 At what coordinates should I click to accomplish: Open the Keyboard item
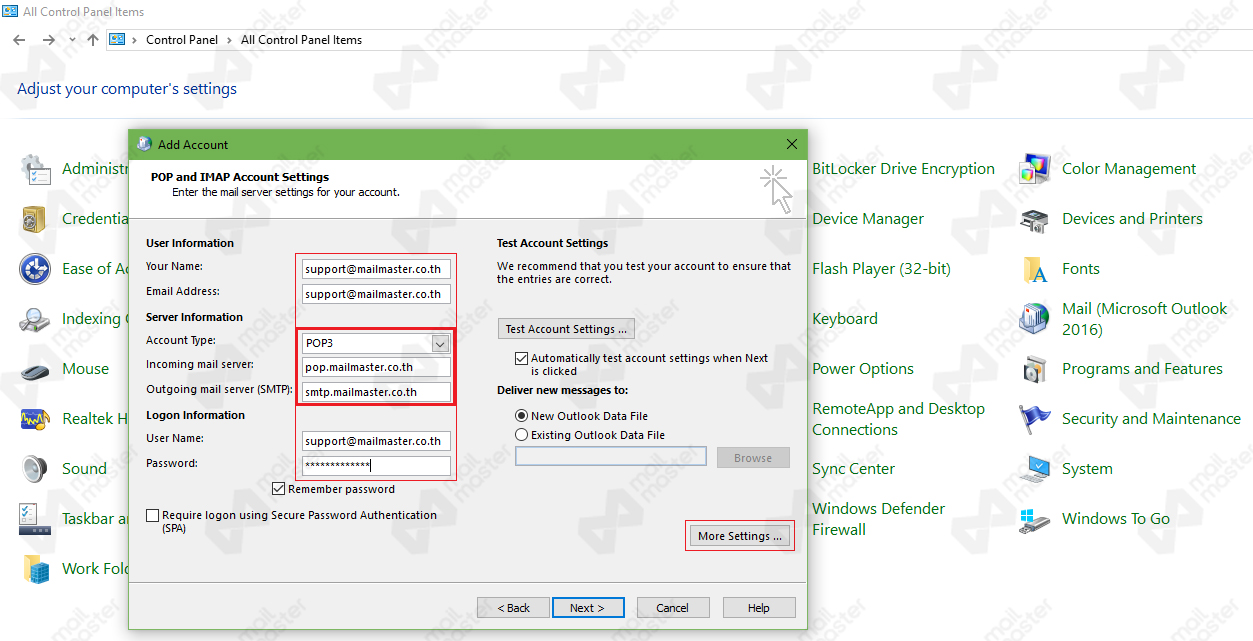point(845,319)
